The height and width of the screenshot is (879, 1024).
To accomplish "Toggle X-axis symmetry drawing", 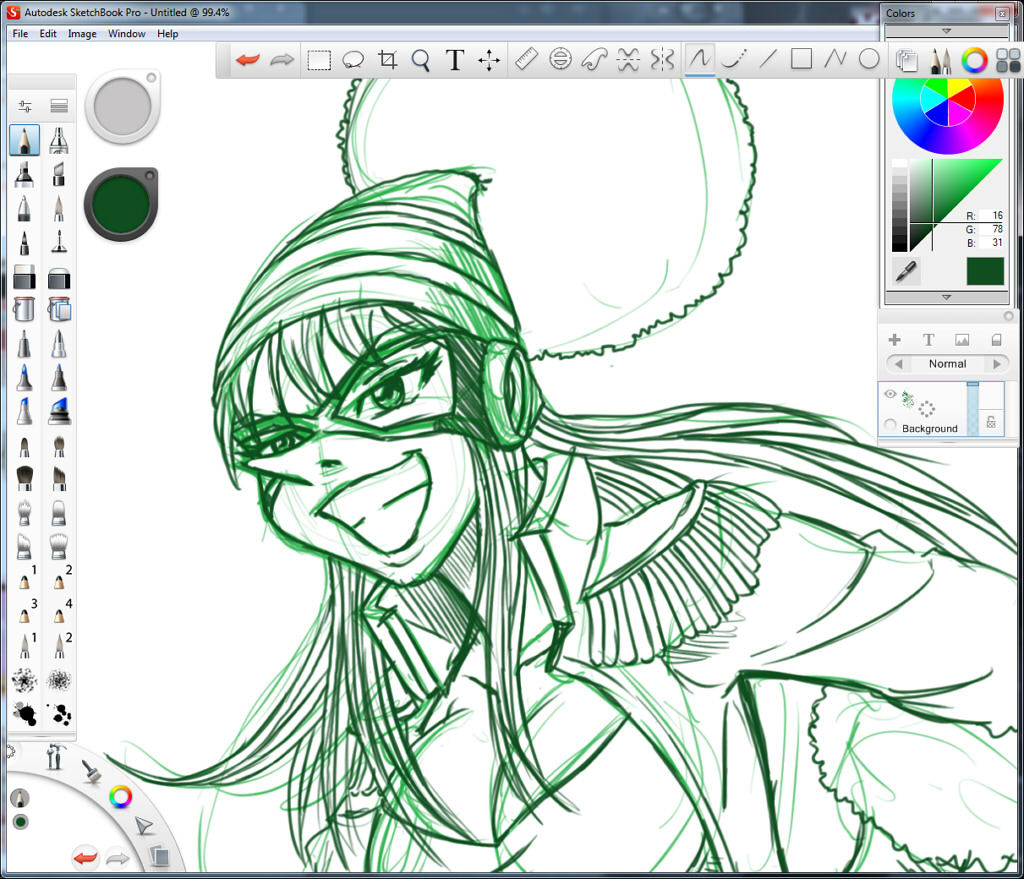I will click(x=628, y=59).
